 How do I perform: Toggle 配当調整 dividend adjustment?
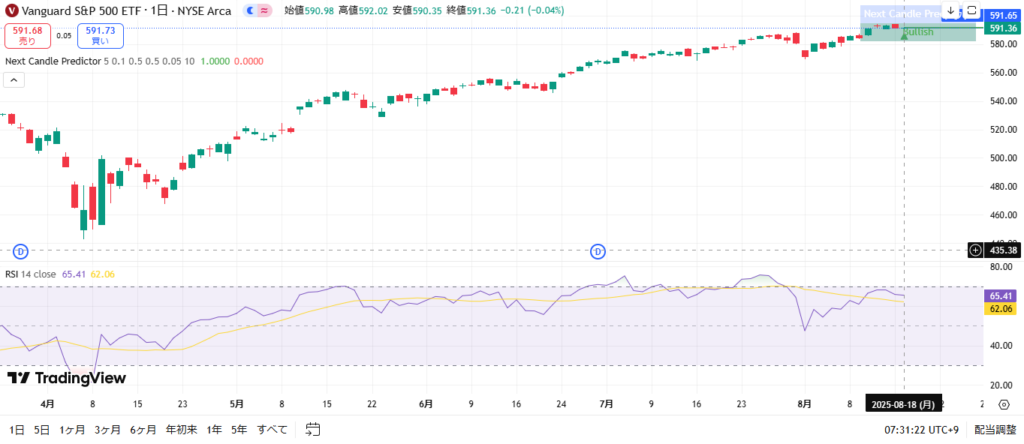pos(995,430)
